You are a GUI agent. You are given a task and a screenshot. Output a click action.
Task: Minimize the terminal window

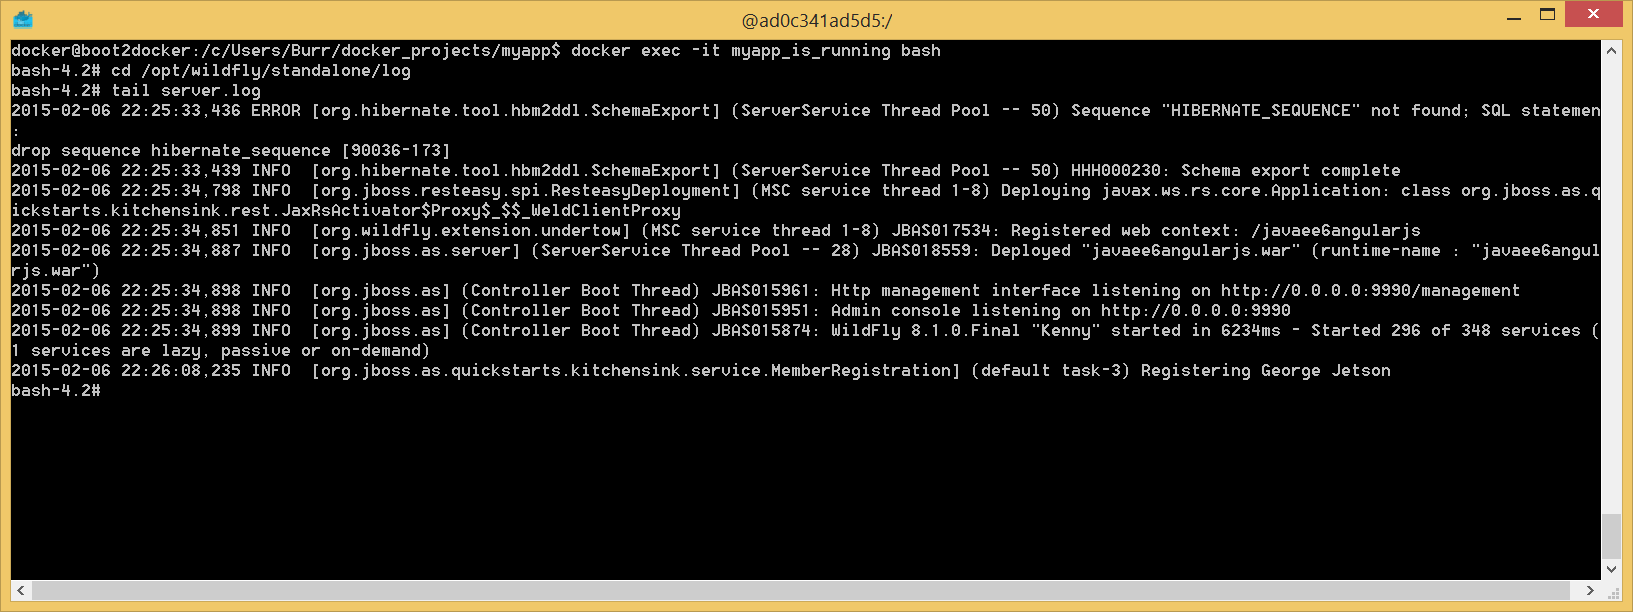click(x=1513, y=16)
